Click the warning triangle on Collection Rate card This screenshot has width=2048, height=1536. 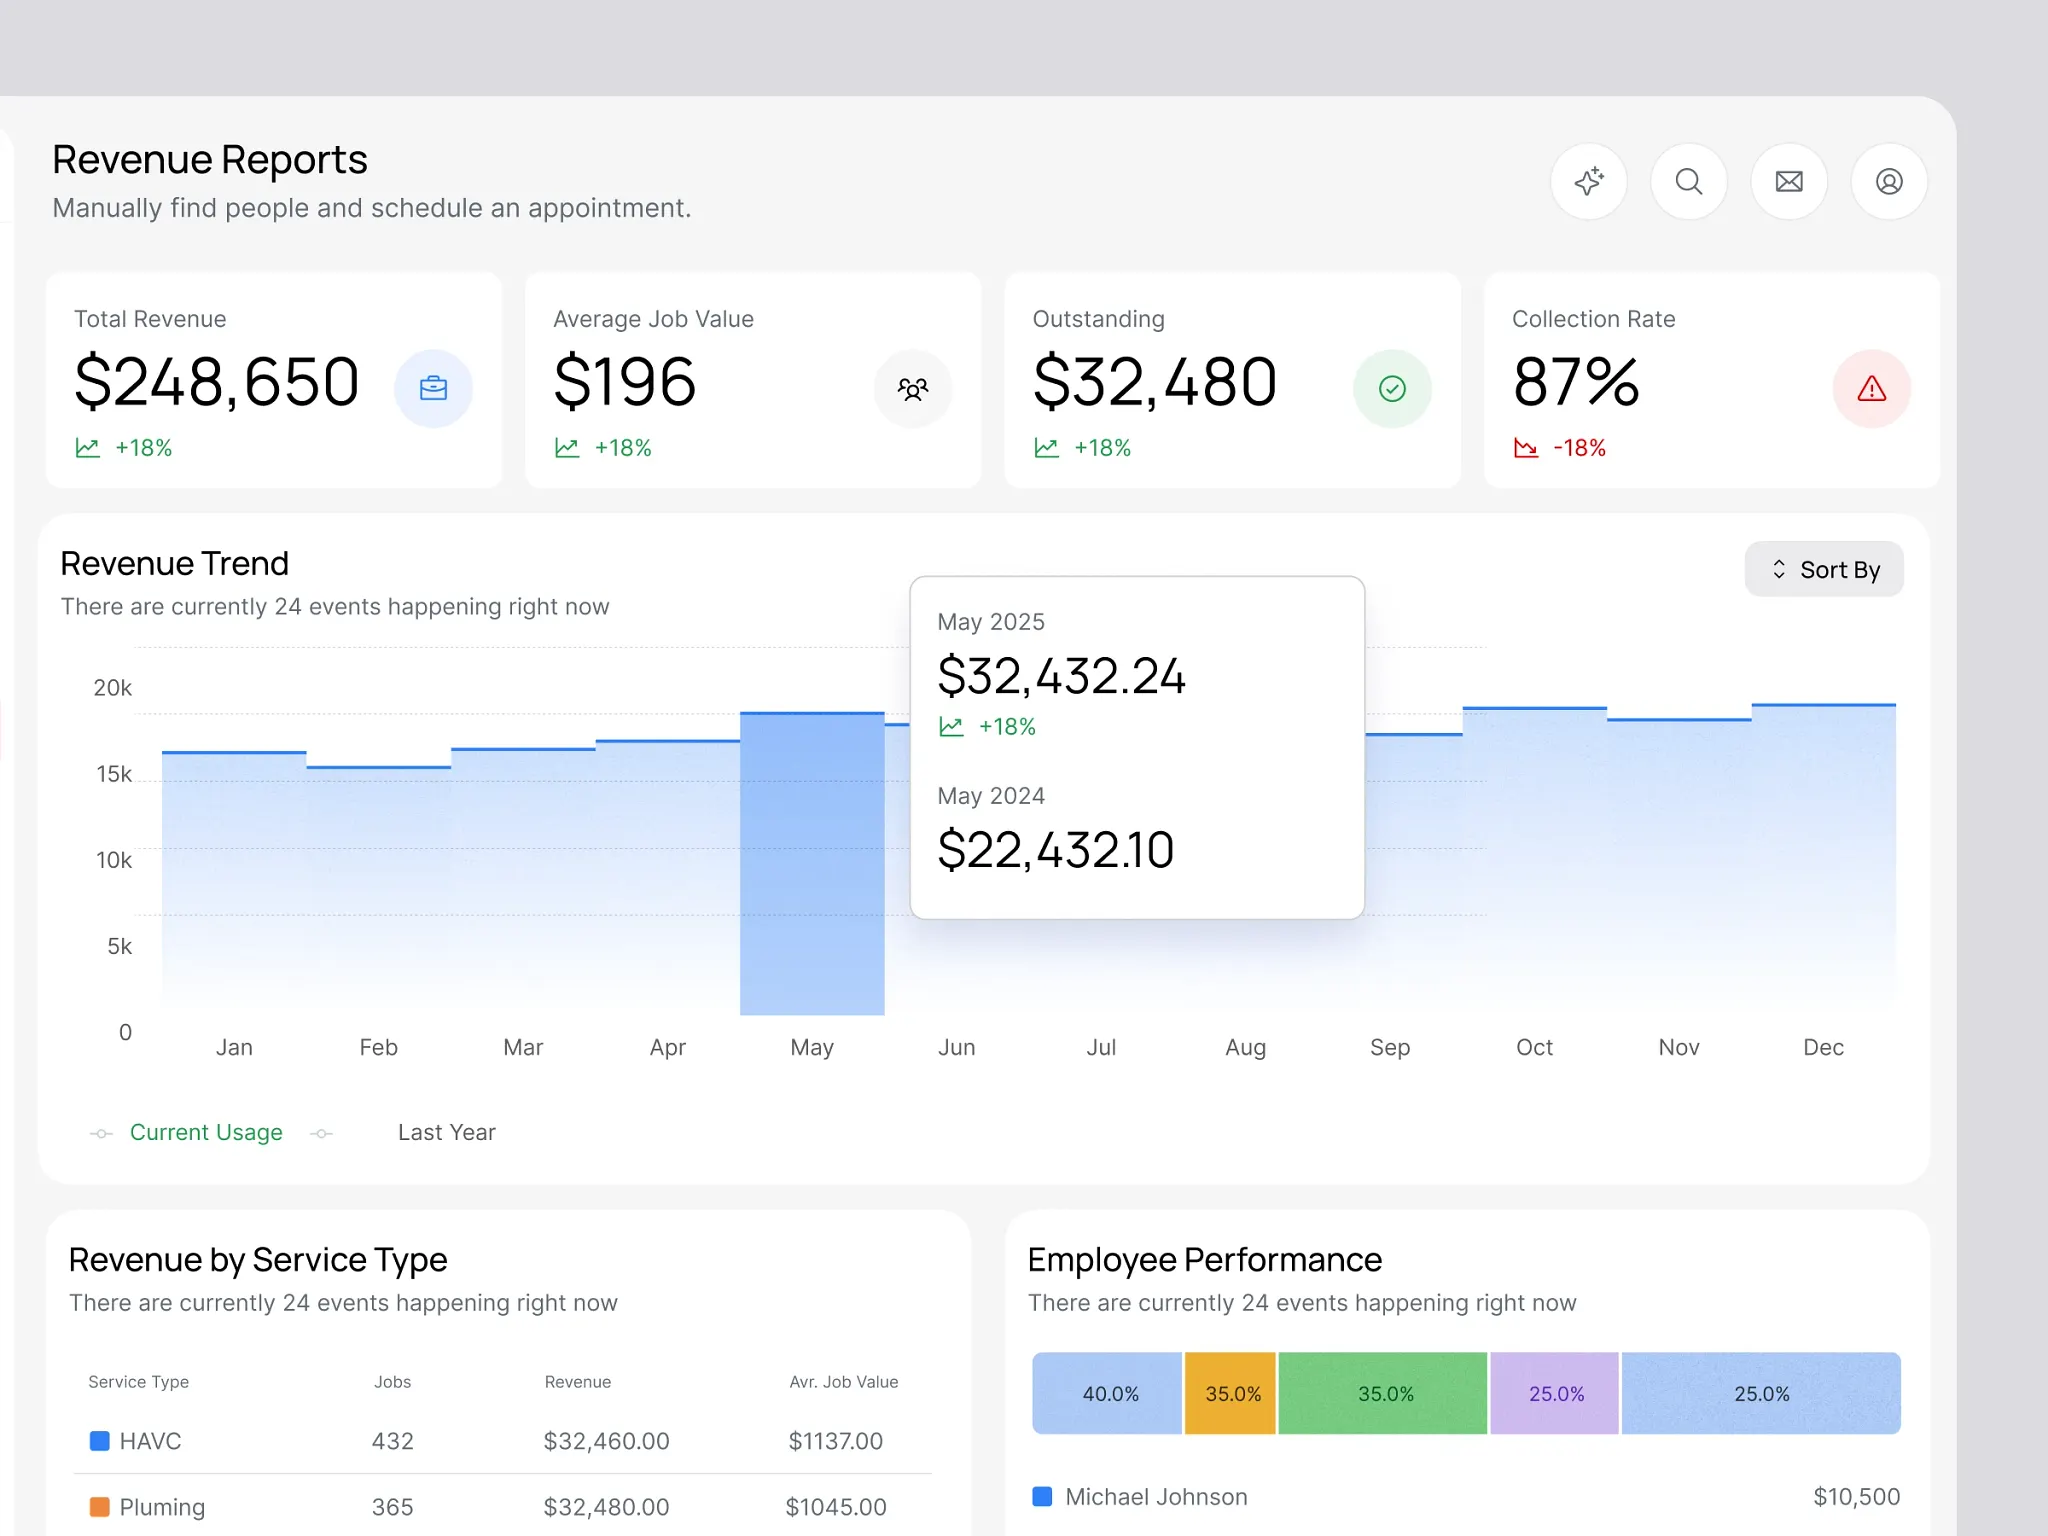[x=1872, y=389]
